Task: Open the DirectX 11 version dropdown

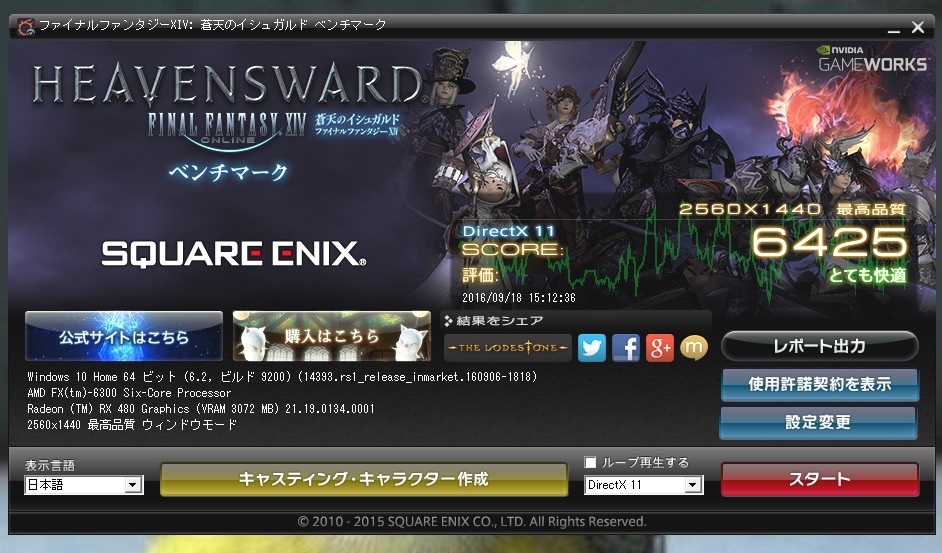Action: [x=643, y=484]
